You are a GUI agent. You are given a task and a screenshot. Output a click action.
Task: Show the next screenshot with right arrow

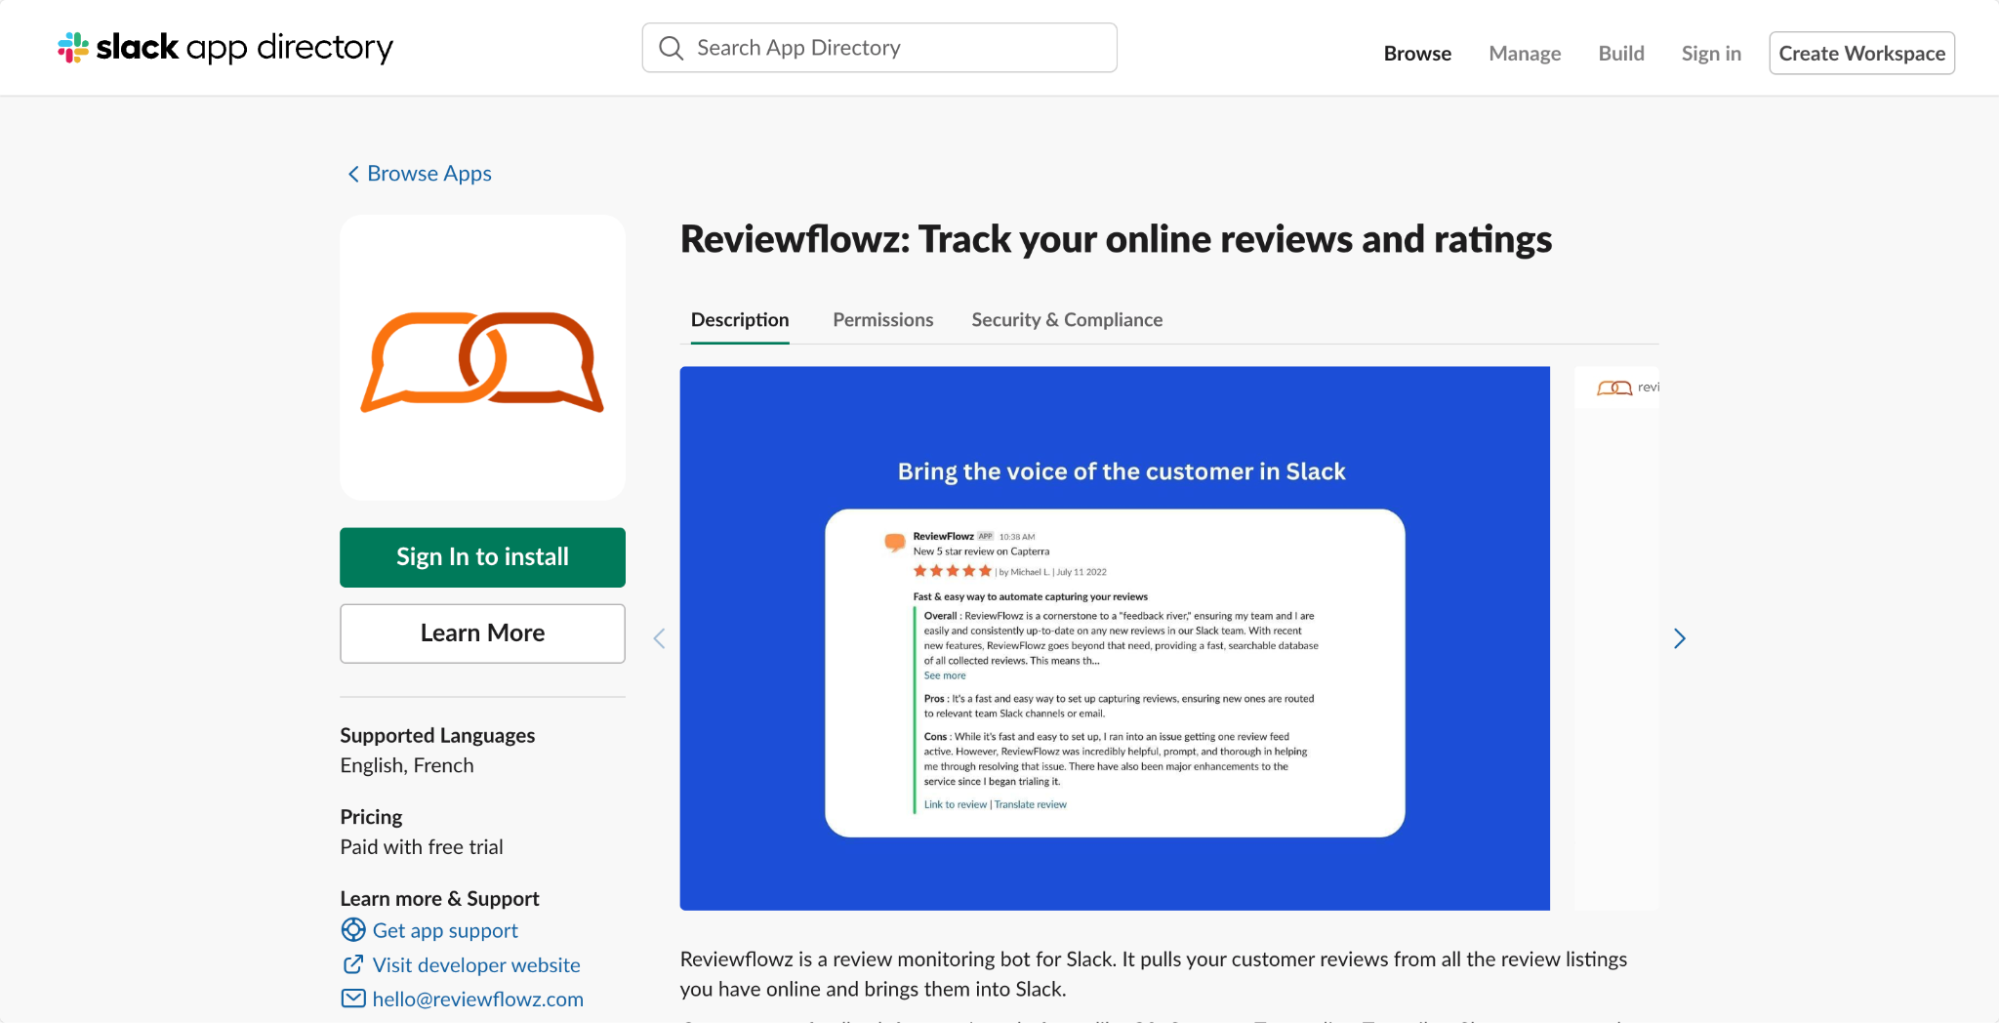1679,638
